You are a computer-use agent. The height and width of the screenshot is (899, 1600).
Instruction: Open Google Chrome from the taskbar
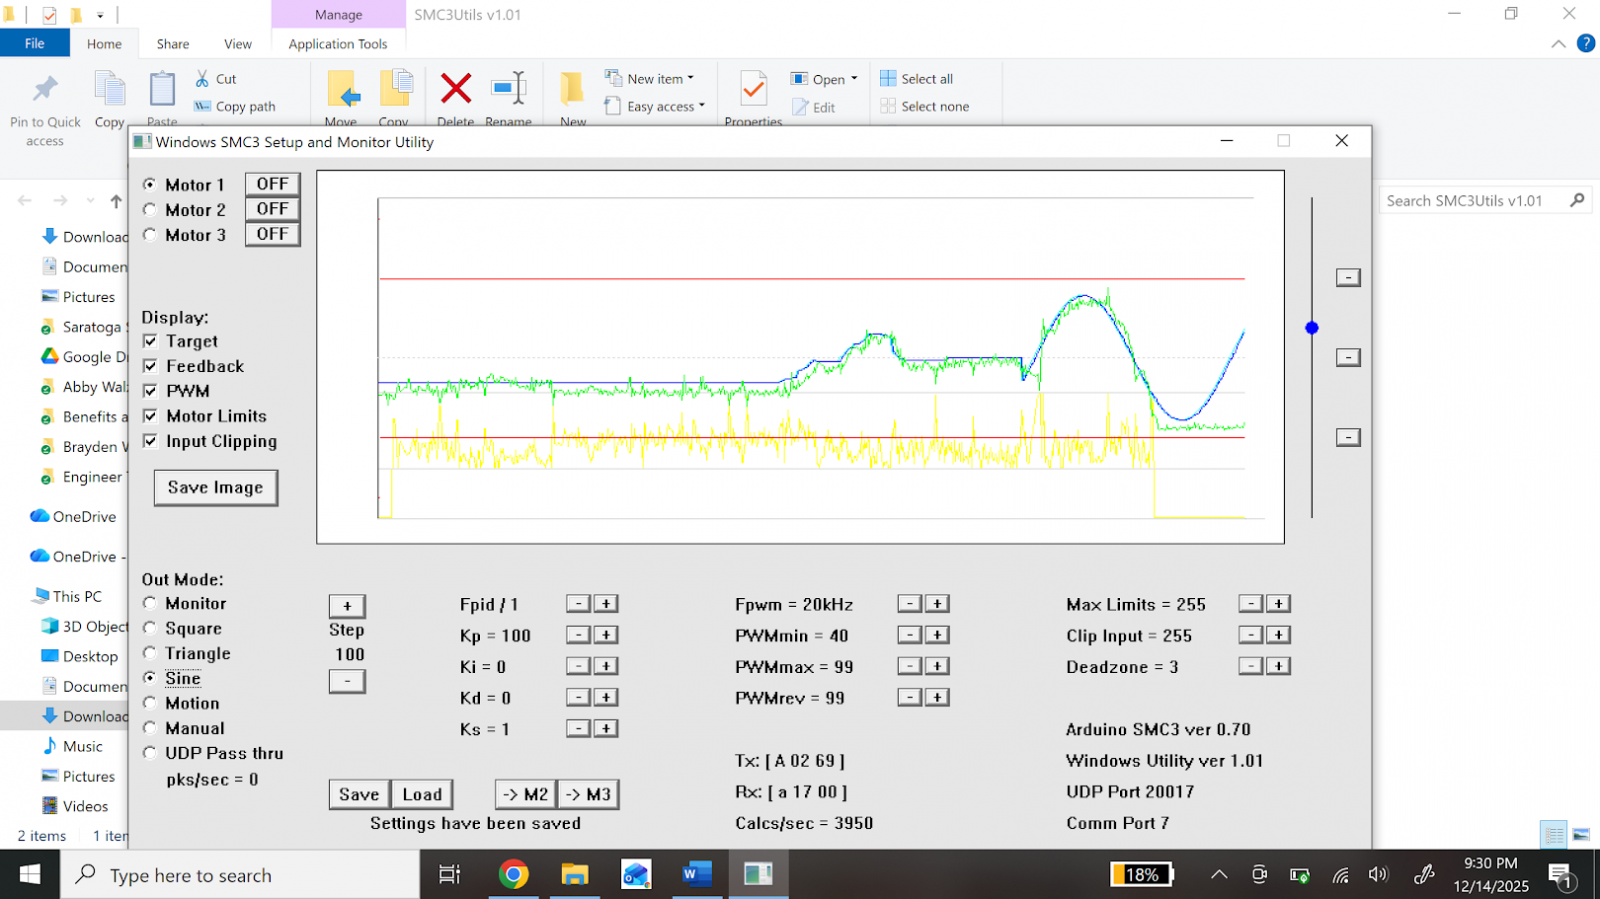[513, 875]
